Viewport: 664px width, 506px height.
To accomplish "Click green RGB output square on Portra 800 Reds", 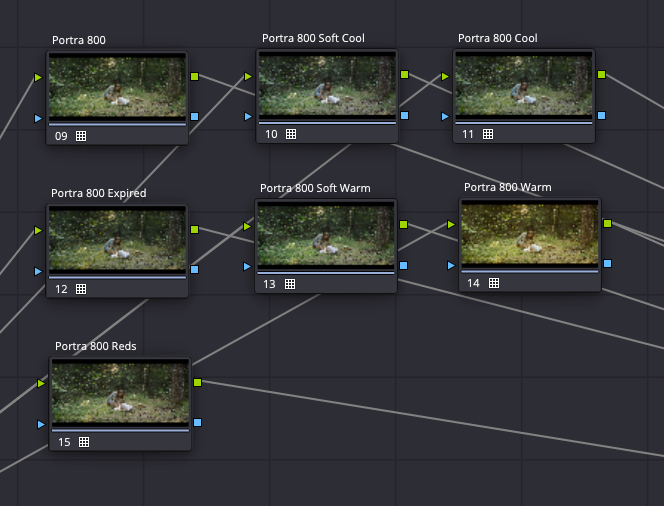I will click(x=197, y=382).
